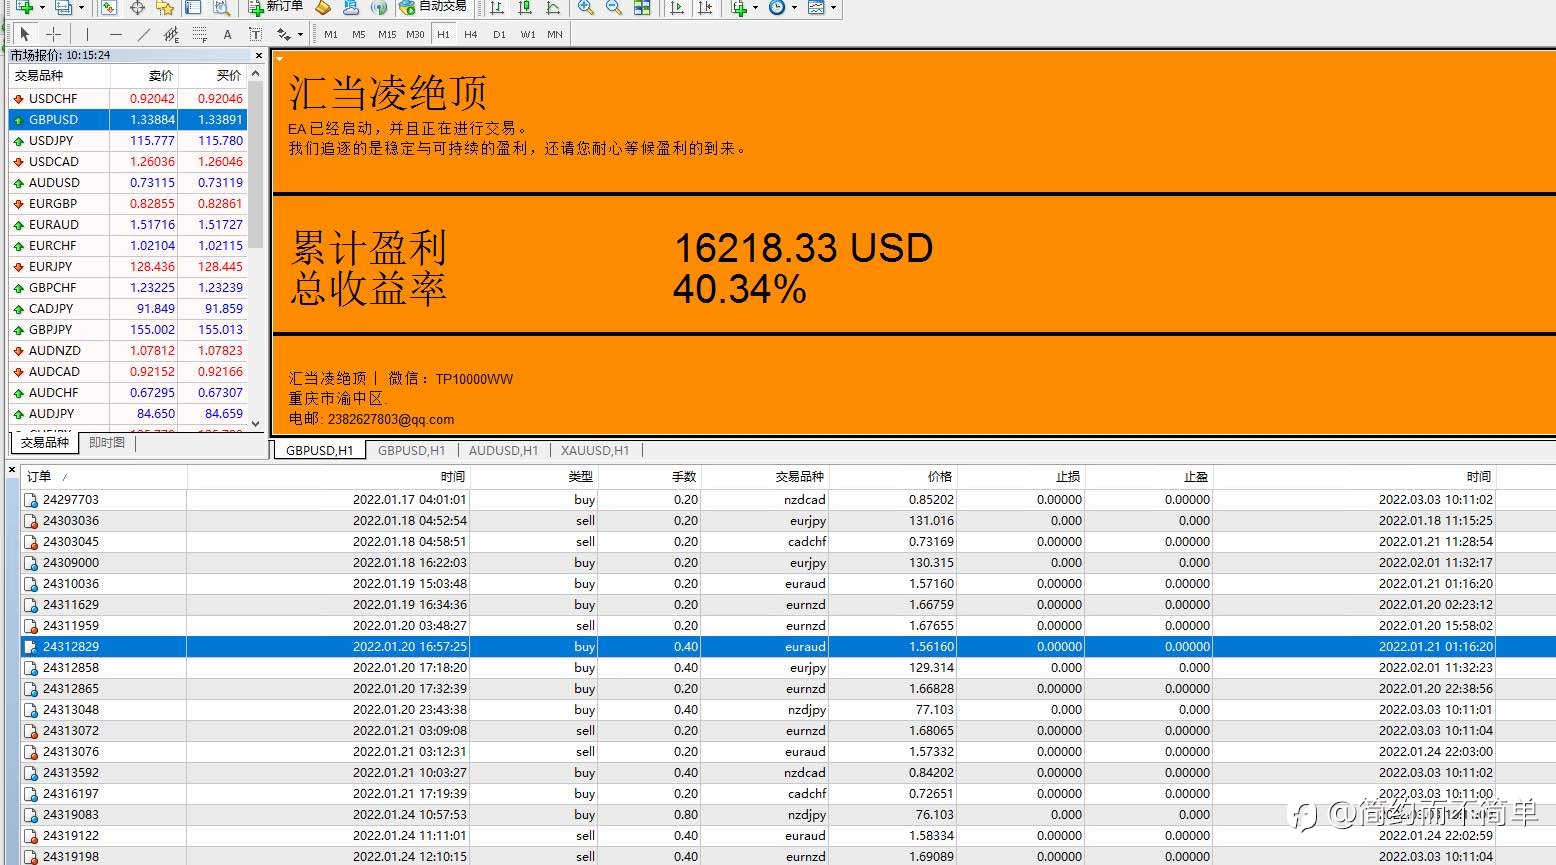Select the horizontal line tool
Screen dimensions: 1556x865
(116, 34)
